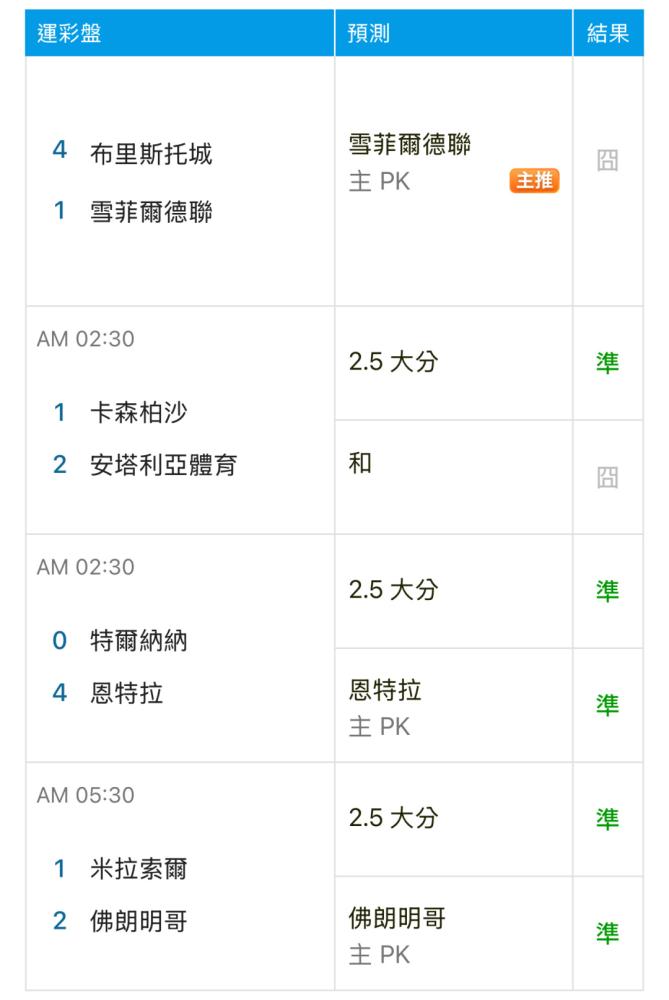Select the 結果 column header
Viewport: 669px width, 1000px height.
608,33
